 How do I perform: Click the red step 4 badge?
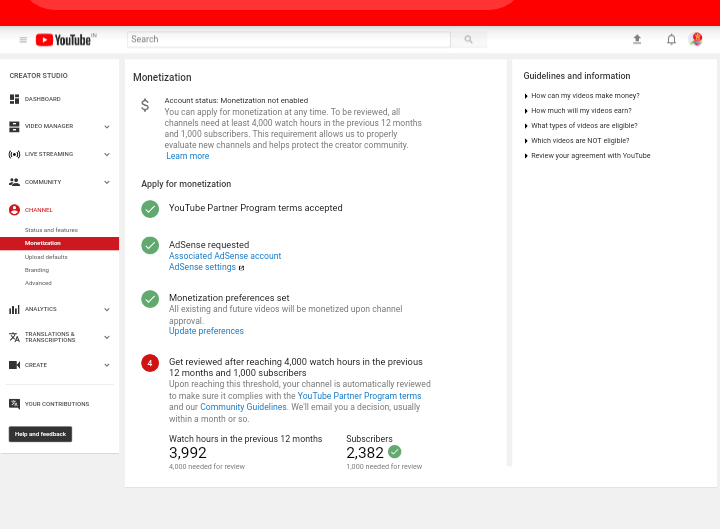(x=150, y=363)
